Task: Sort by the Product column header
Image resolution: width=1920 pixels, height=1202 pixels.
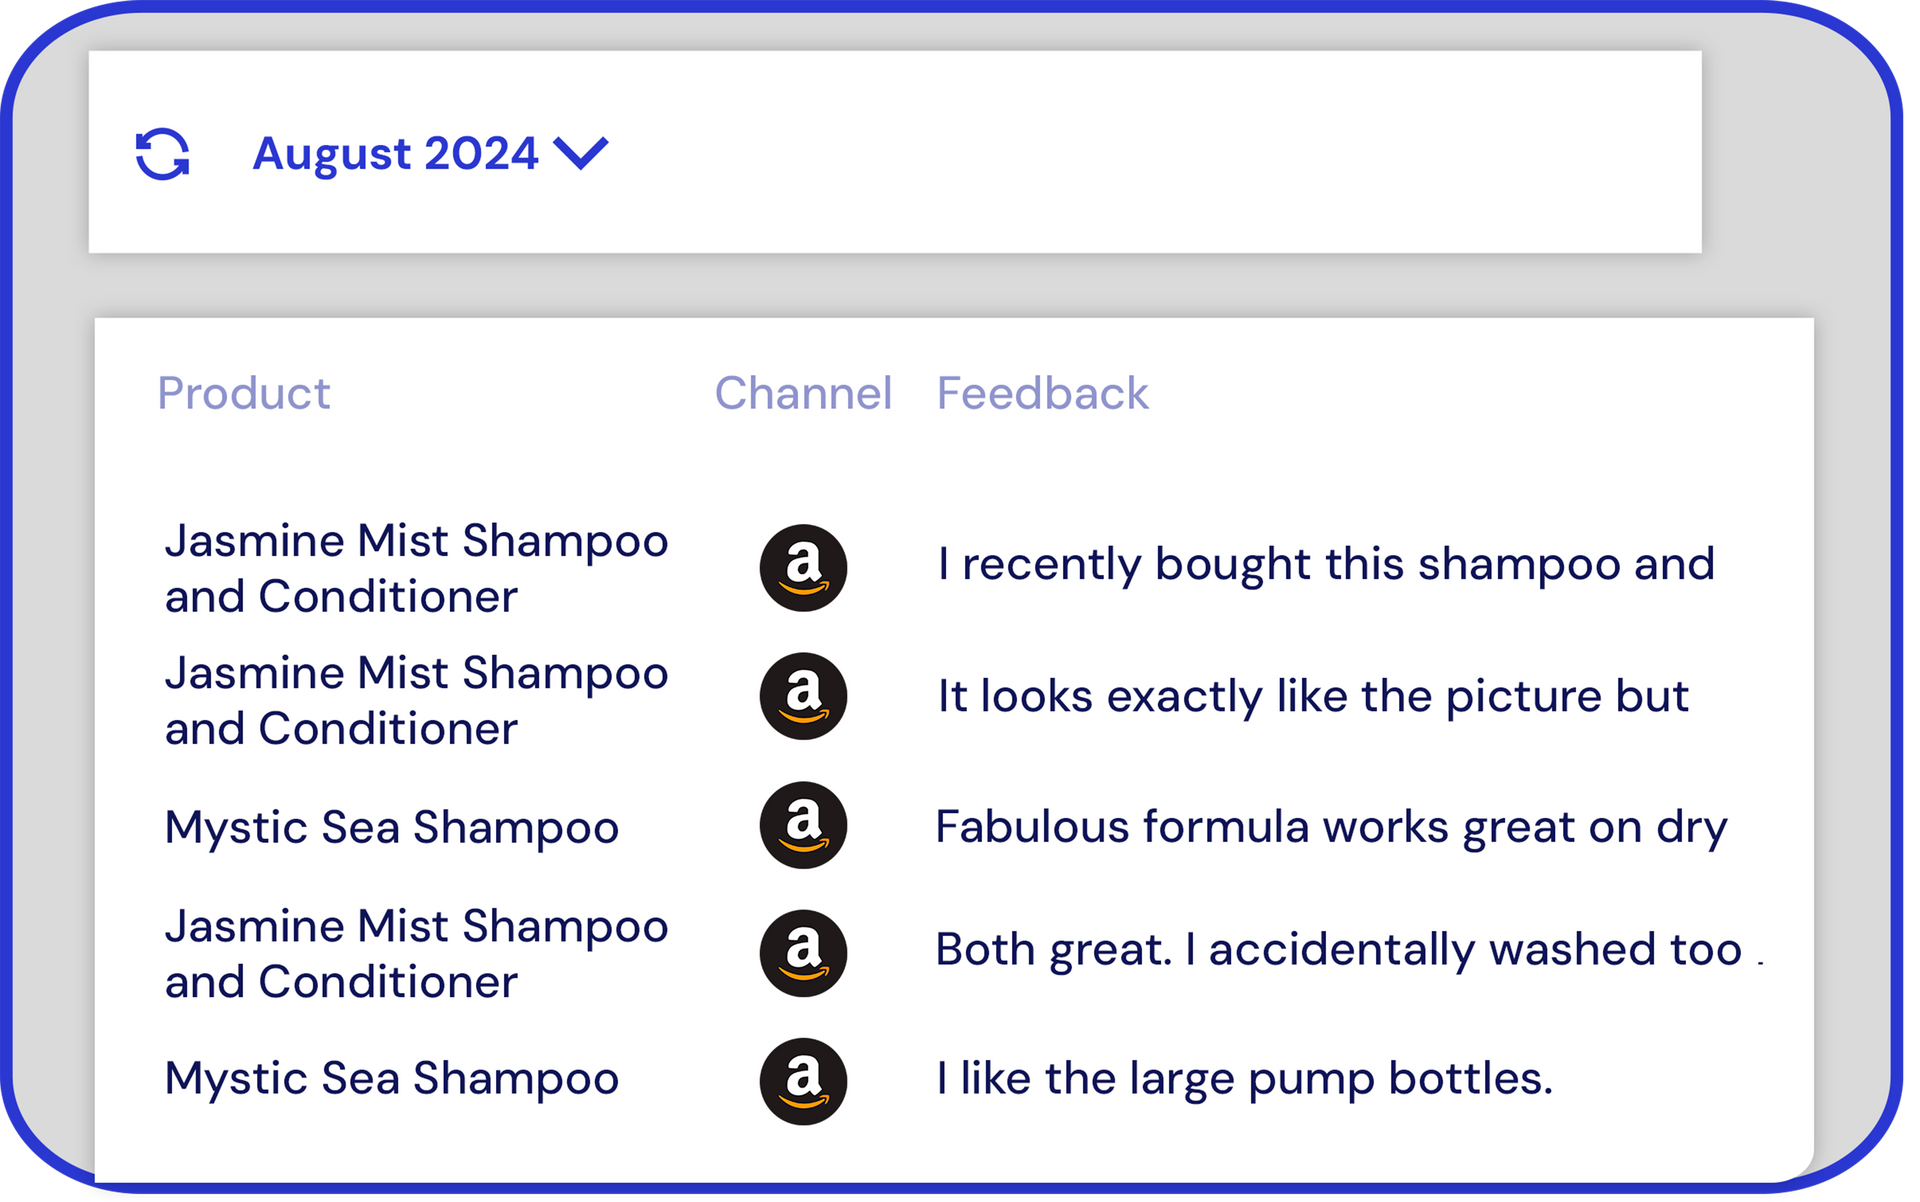Action: tap(244, 393)
